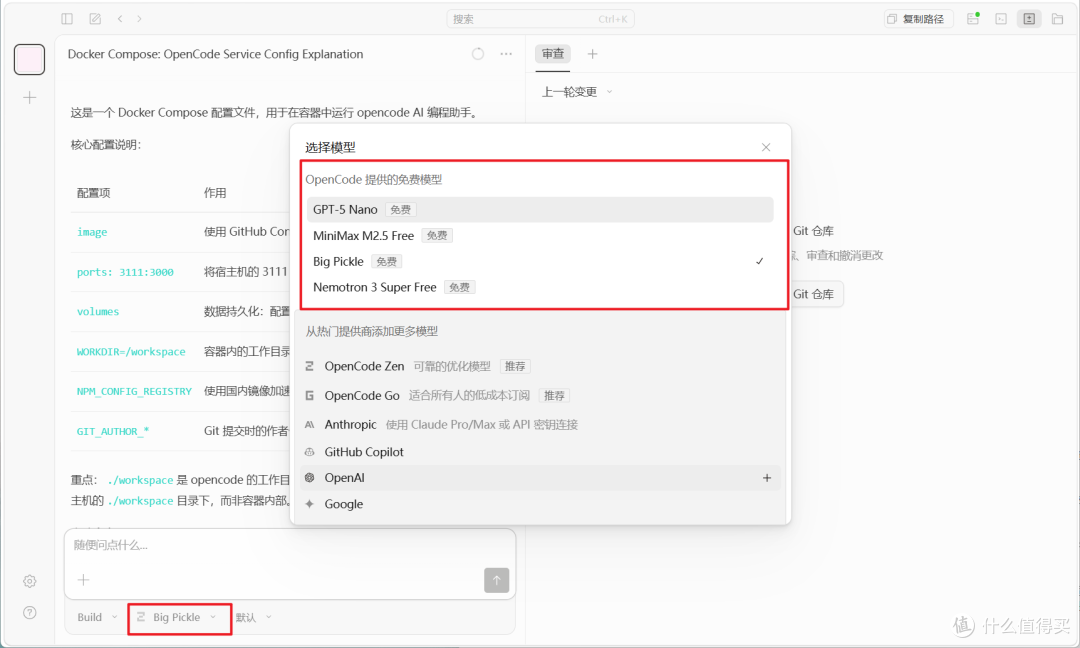1080x648 pixels.
Task: Add a new tab with plus
Action: [592, 54]
